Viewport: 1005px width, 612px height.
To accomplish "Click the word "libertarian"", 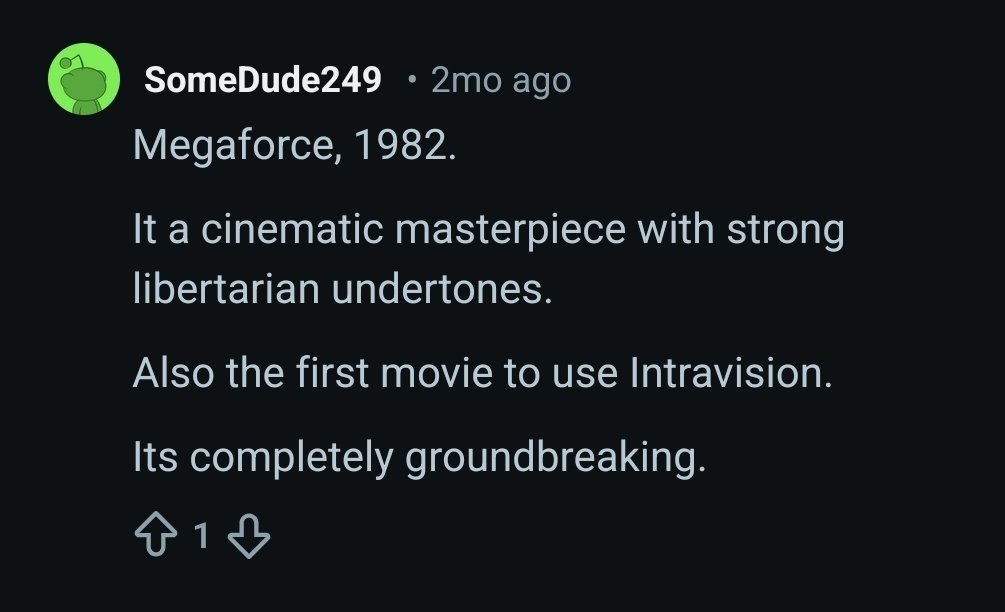I will [226, 289].
